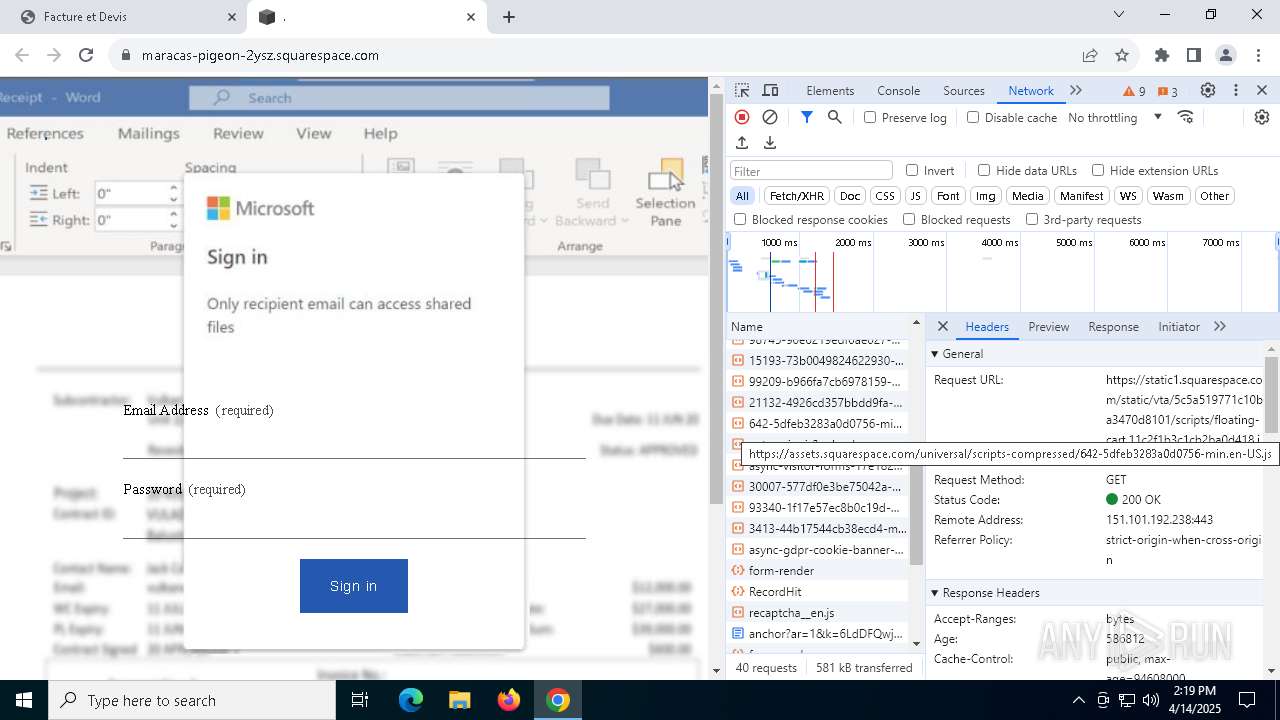Open Chrome profile avatar
This screenshot has width=1280, height=720.
pyautogui.click(x=1226, y=55)
